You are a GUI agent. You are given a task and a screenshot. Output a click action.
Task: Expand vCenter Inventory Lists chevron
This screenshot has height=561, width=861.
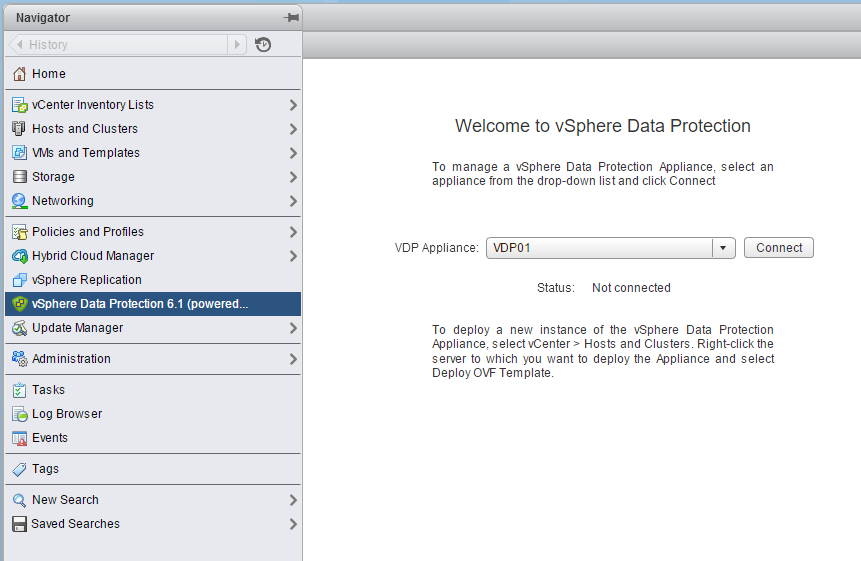point(292,105)
